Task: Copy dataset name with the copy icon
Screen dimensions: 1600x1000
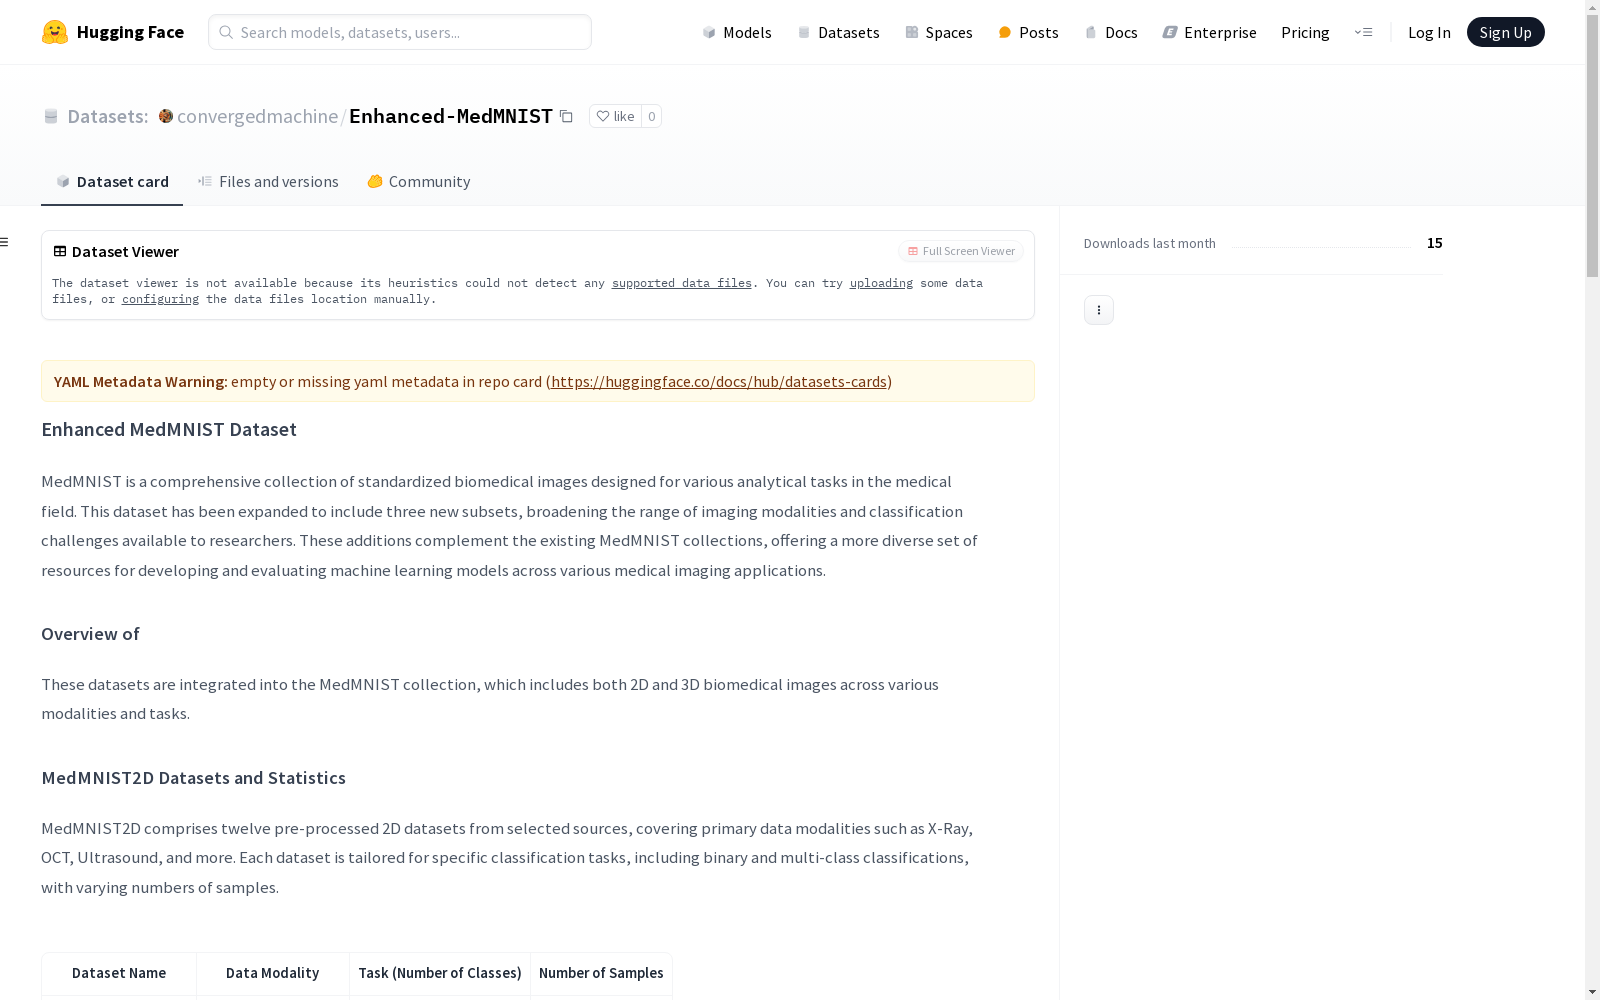Action: pyautogui.click(x=566, y=116)
